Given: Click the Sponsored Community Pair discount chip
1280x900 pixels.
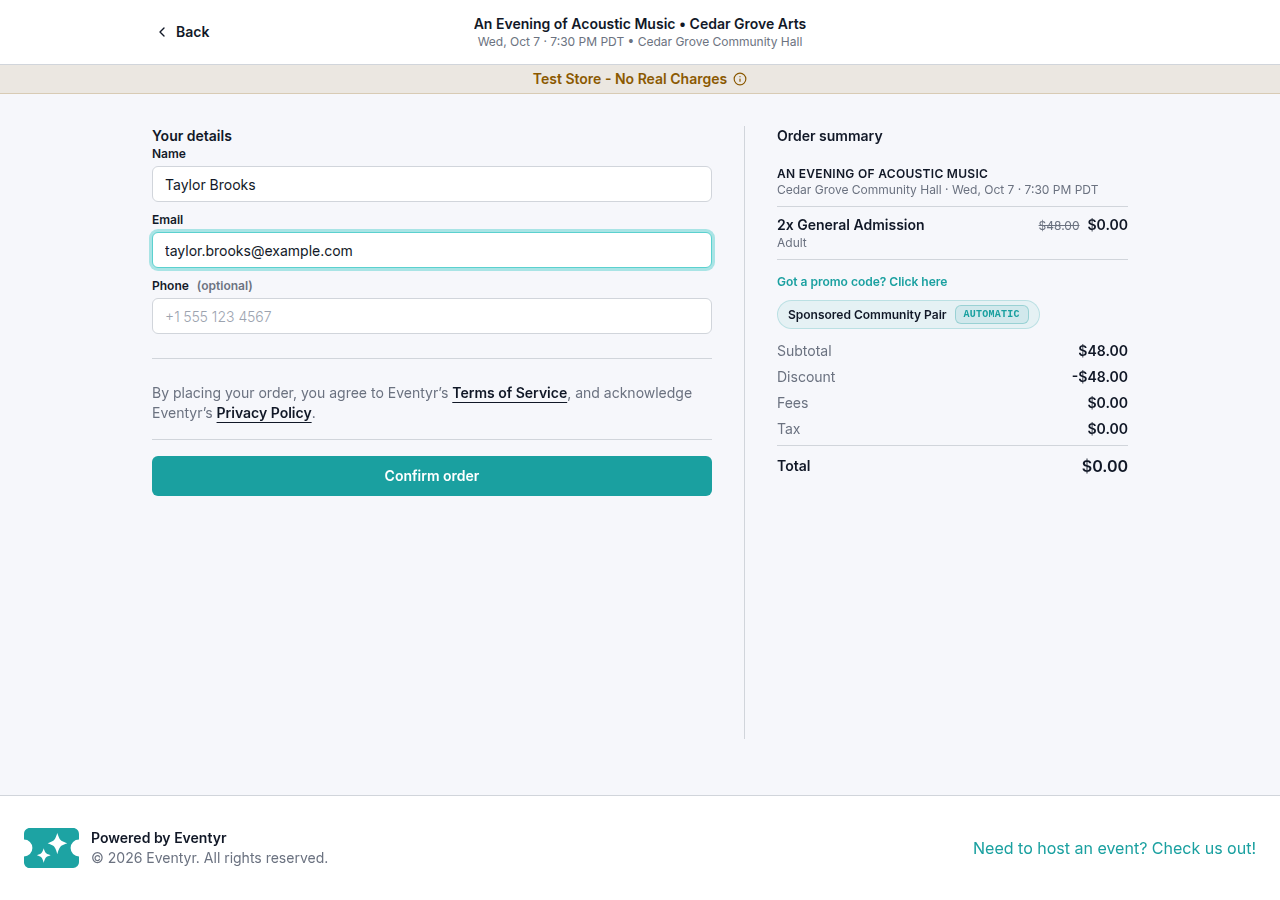Looking at the screenshot, I should pos(908,314).
